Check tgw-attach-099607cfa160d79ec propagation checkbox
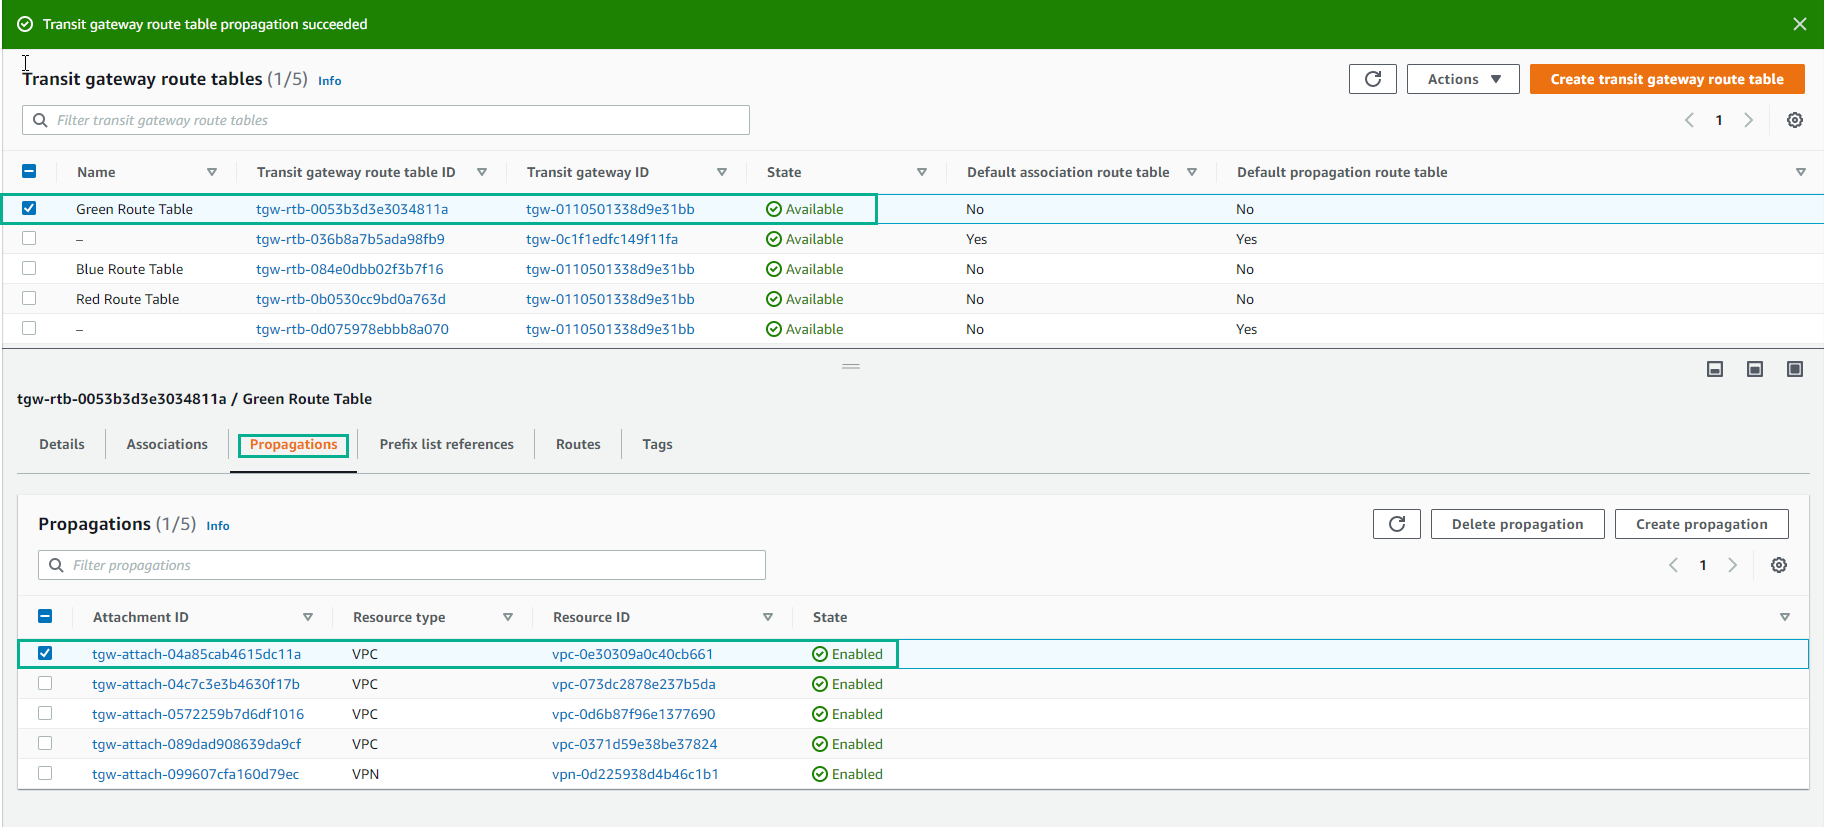 pos(45,773)
